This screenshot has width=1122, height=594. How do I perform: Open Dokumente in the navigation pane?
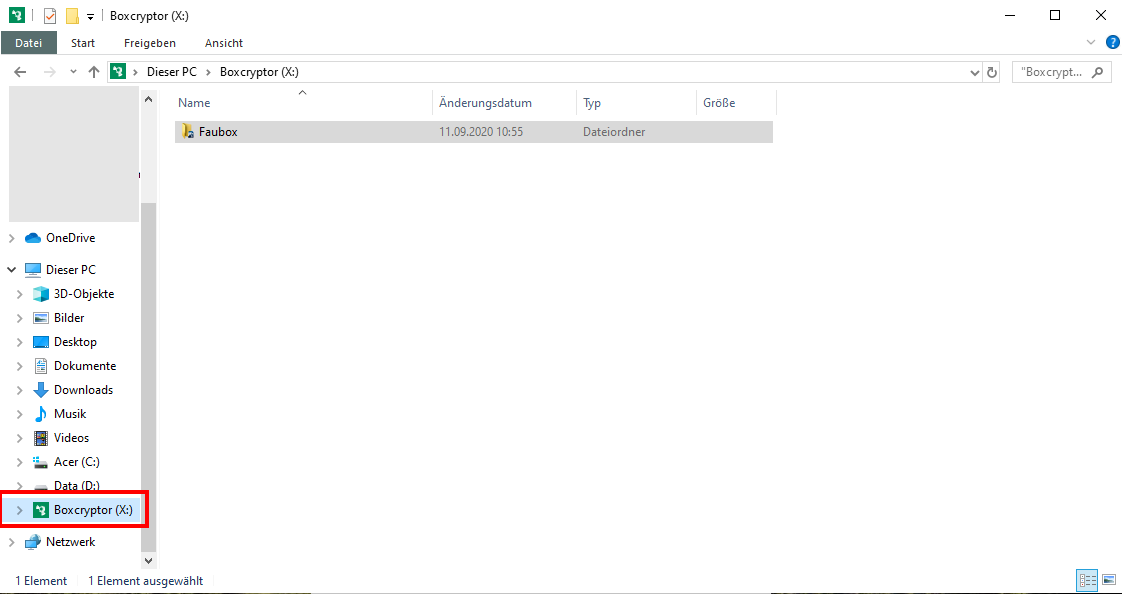pos(84,366)
